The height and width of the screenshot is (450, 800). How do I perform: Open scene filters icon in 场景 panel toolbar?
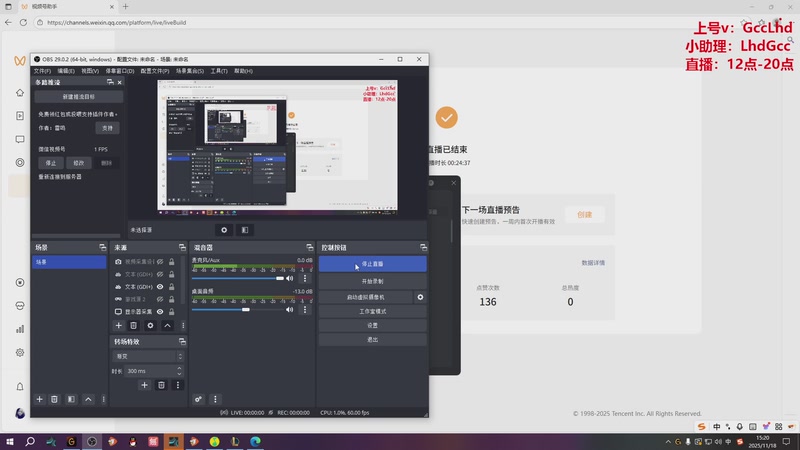tap(71, 399)
